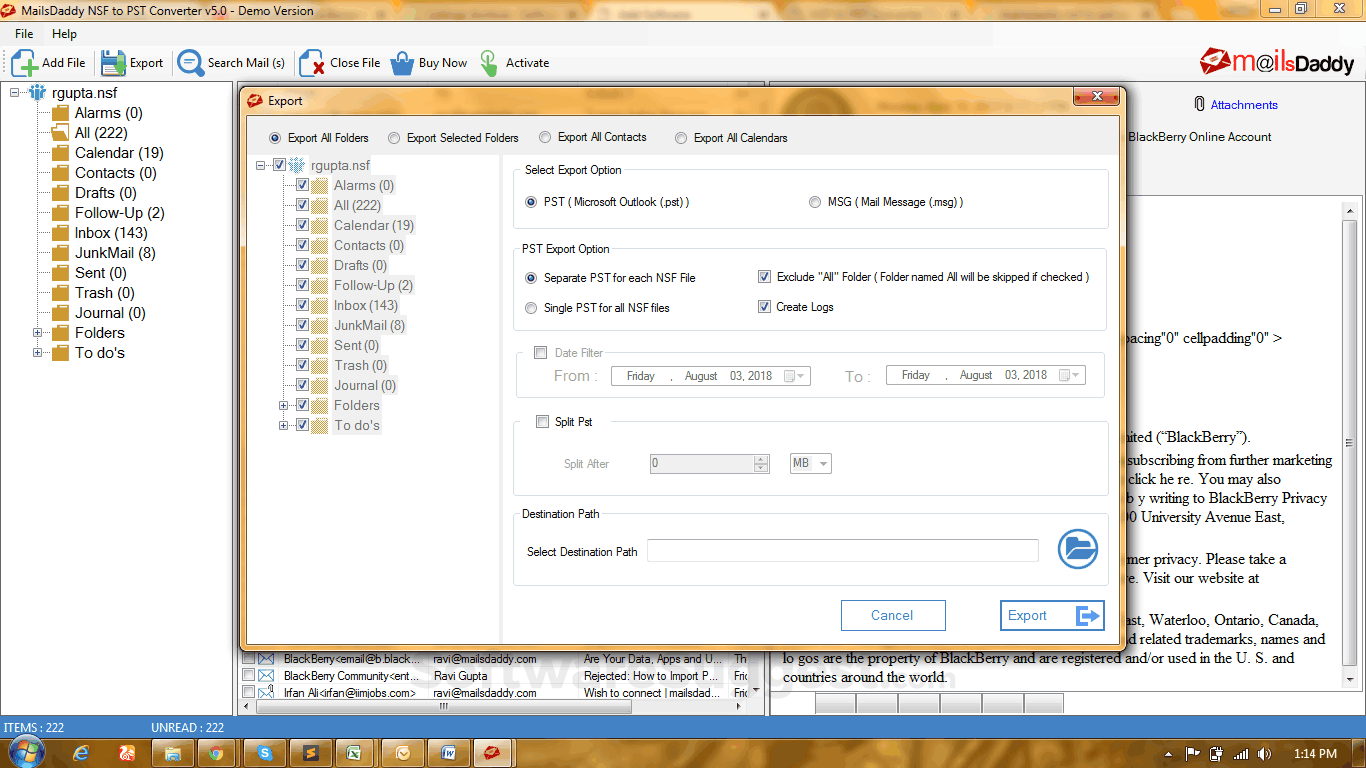This screenshot has height=768, width=1366.
Task: Uncheck the JunkMail (8) checkbox in dialog
Action: point(302,325)
